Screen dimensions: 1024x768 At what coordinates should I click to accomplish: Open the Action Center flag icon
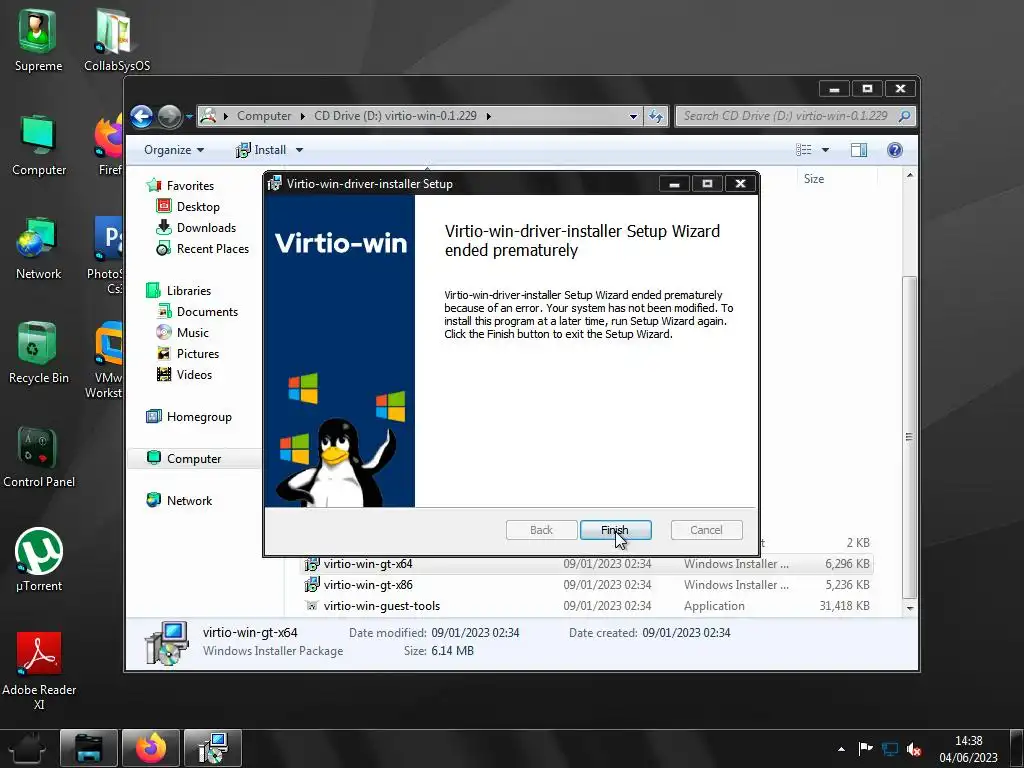coord(865,749)
